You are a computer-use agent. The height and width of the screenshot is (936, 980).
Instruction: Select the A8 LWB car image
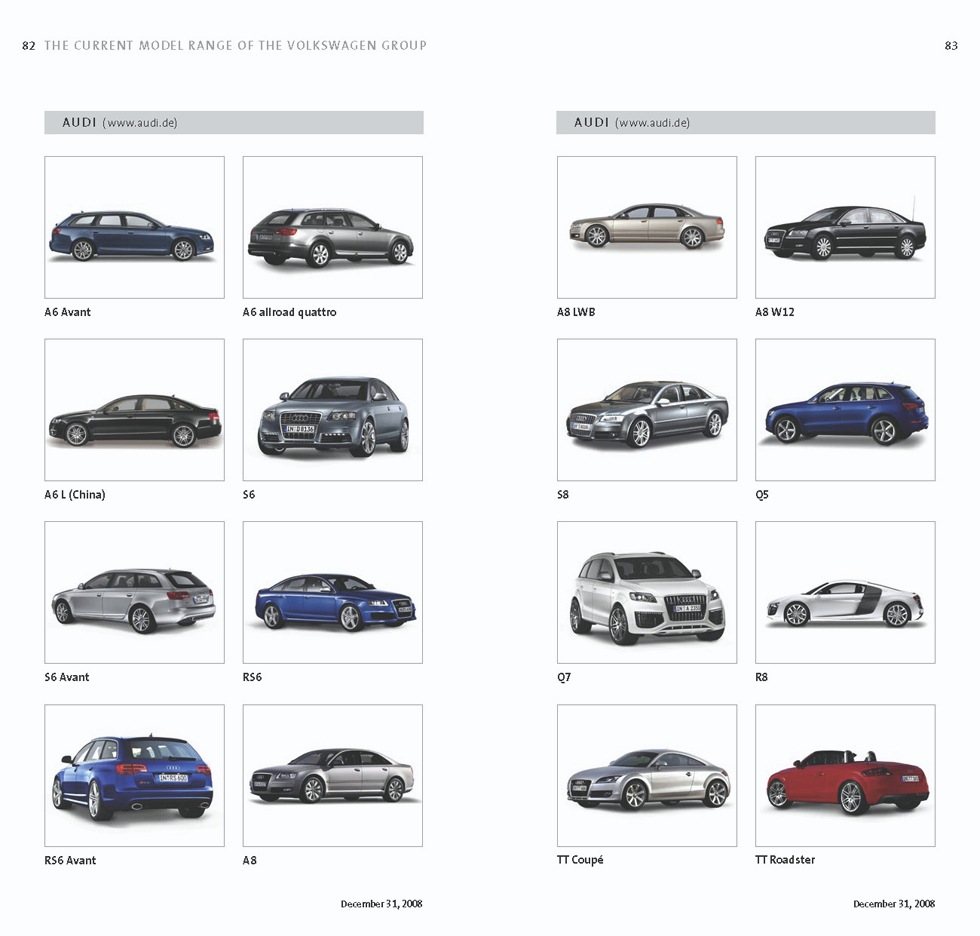point(646,228)
